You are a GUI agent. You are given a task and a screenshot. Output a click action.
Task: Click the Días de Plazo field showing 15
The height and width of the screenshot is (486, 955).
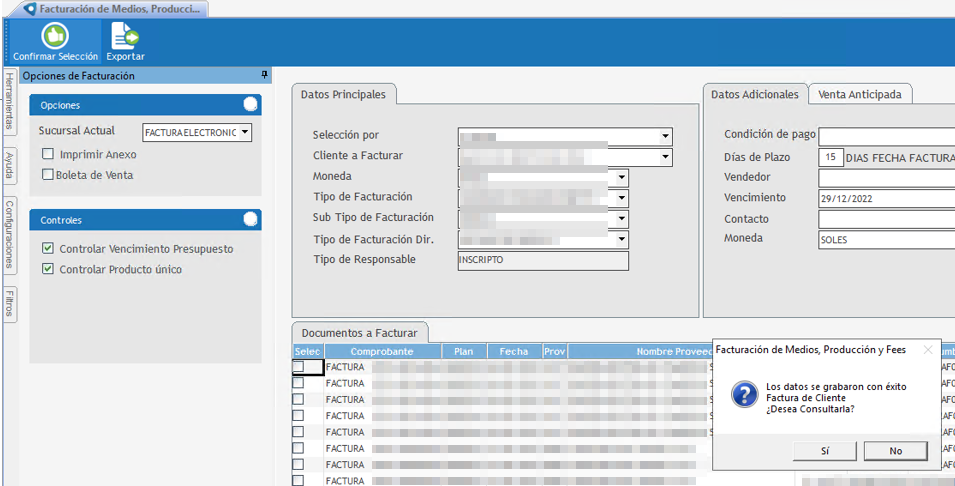[x=830, y=157]
